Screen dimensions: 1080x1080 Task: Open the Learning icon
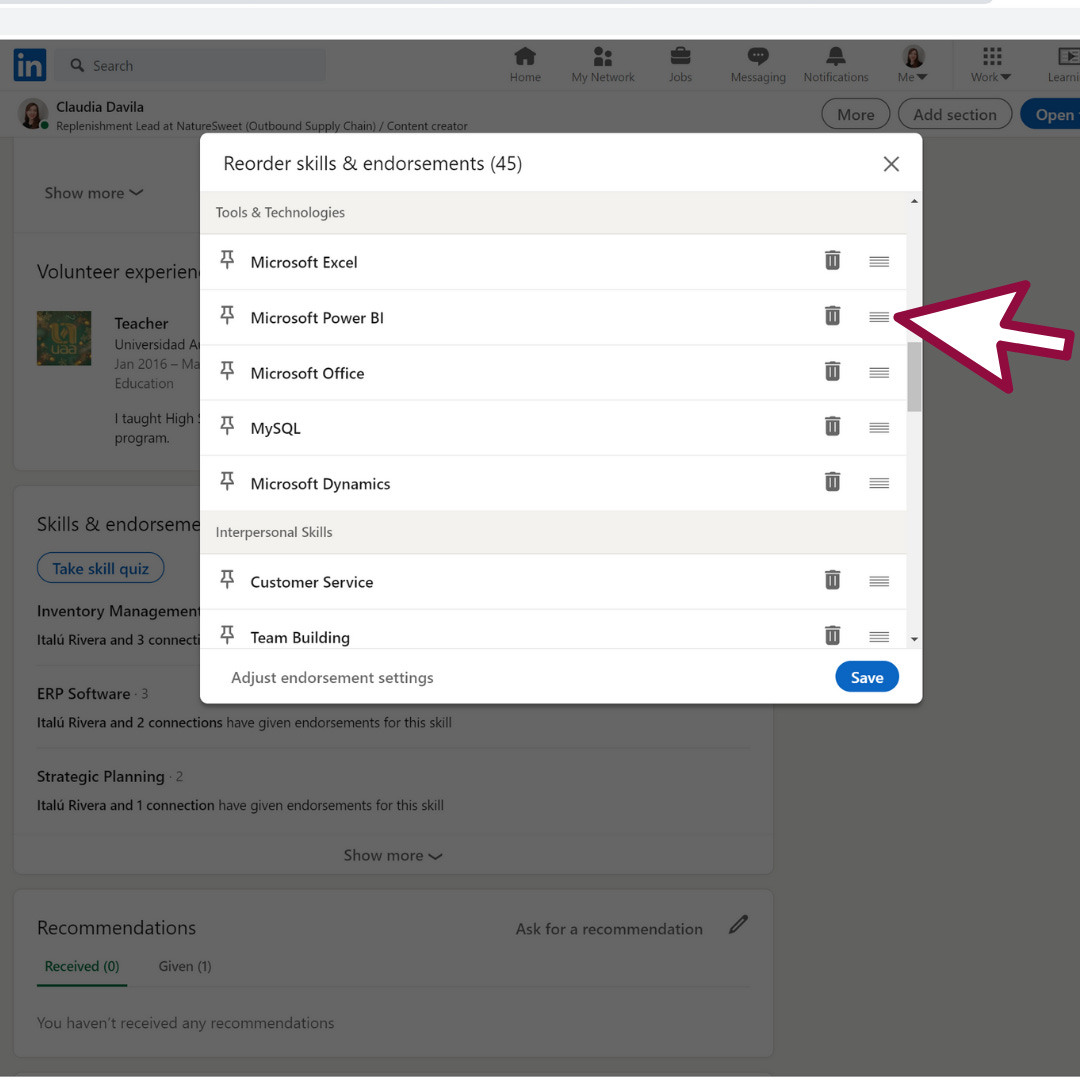tap(1065, 65)
